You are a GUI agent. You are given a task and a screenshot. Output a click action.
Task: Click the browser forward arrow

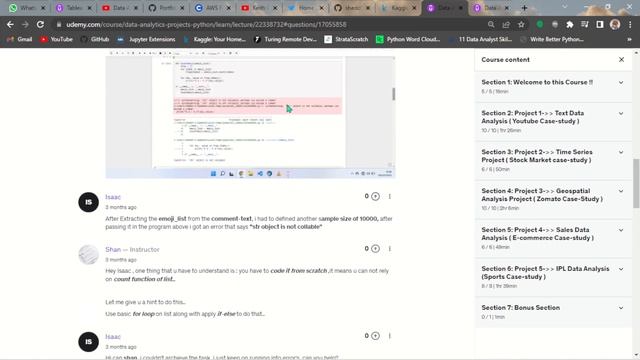pos(25,24)
